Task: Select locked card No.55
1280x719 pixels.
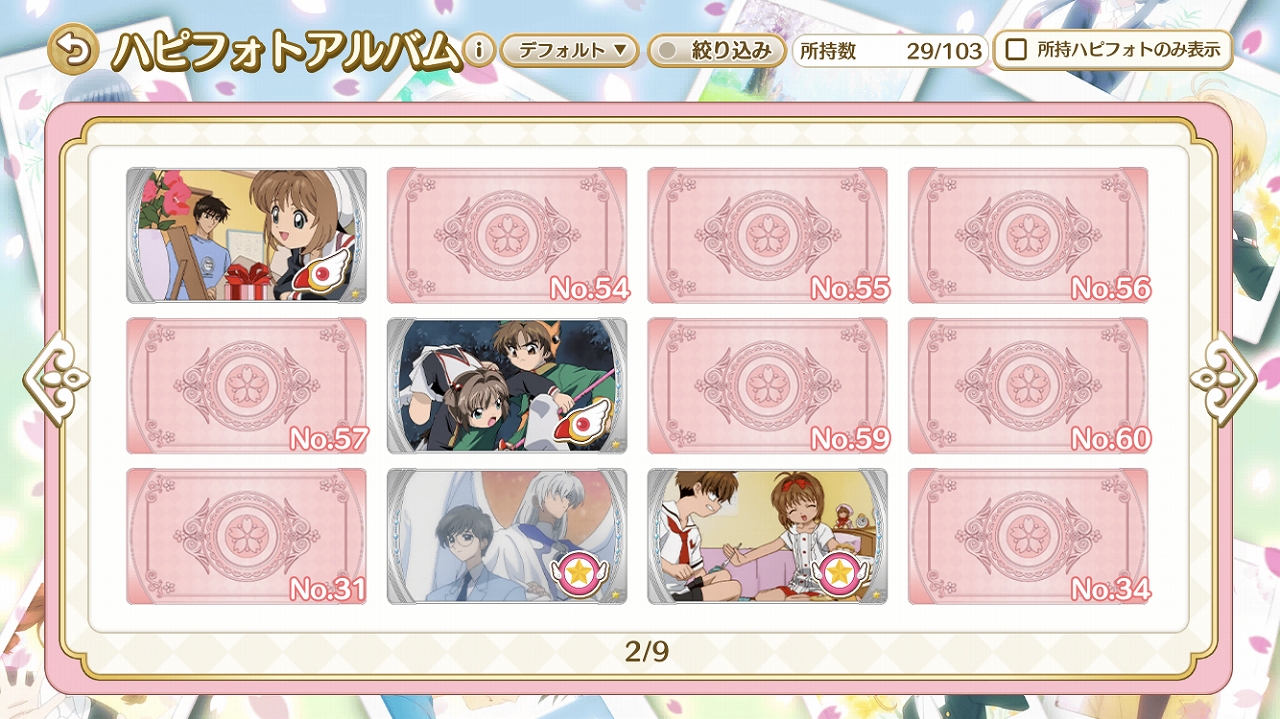Action: coord(767,235)
